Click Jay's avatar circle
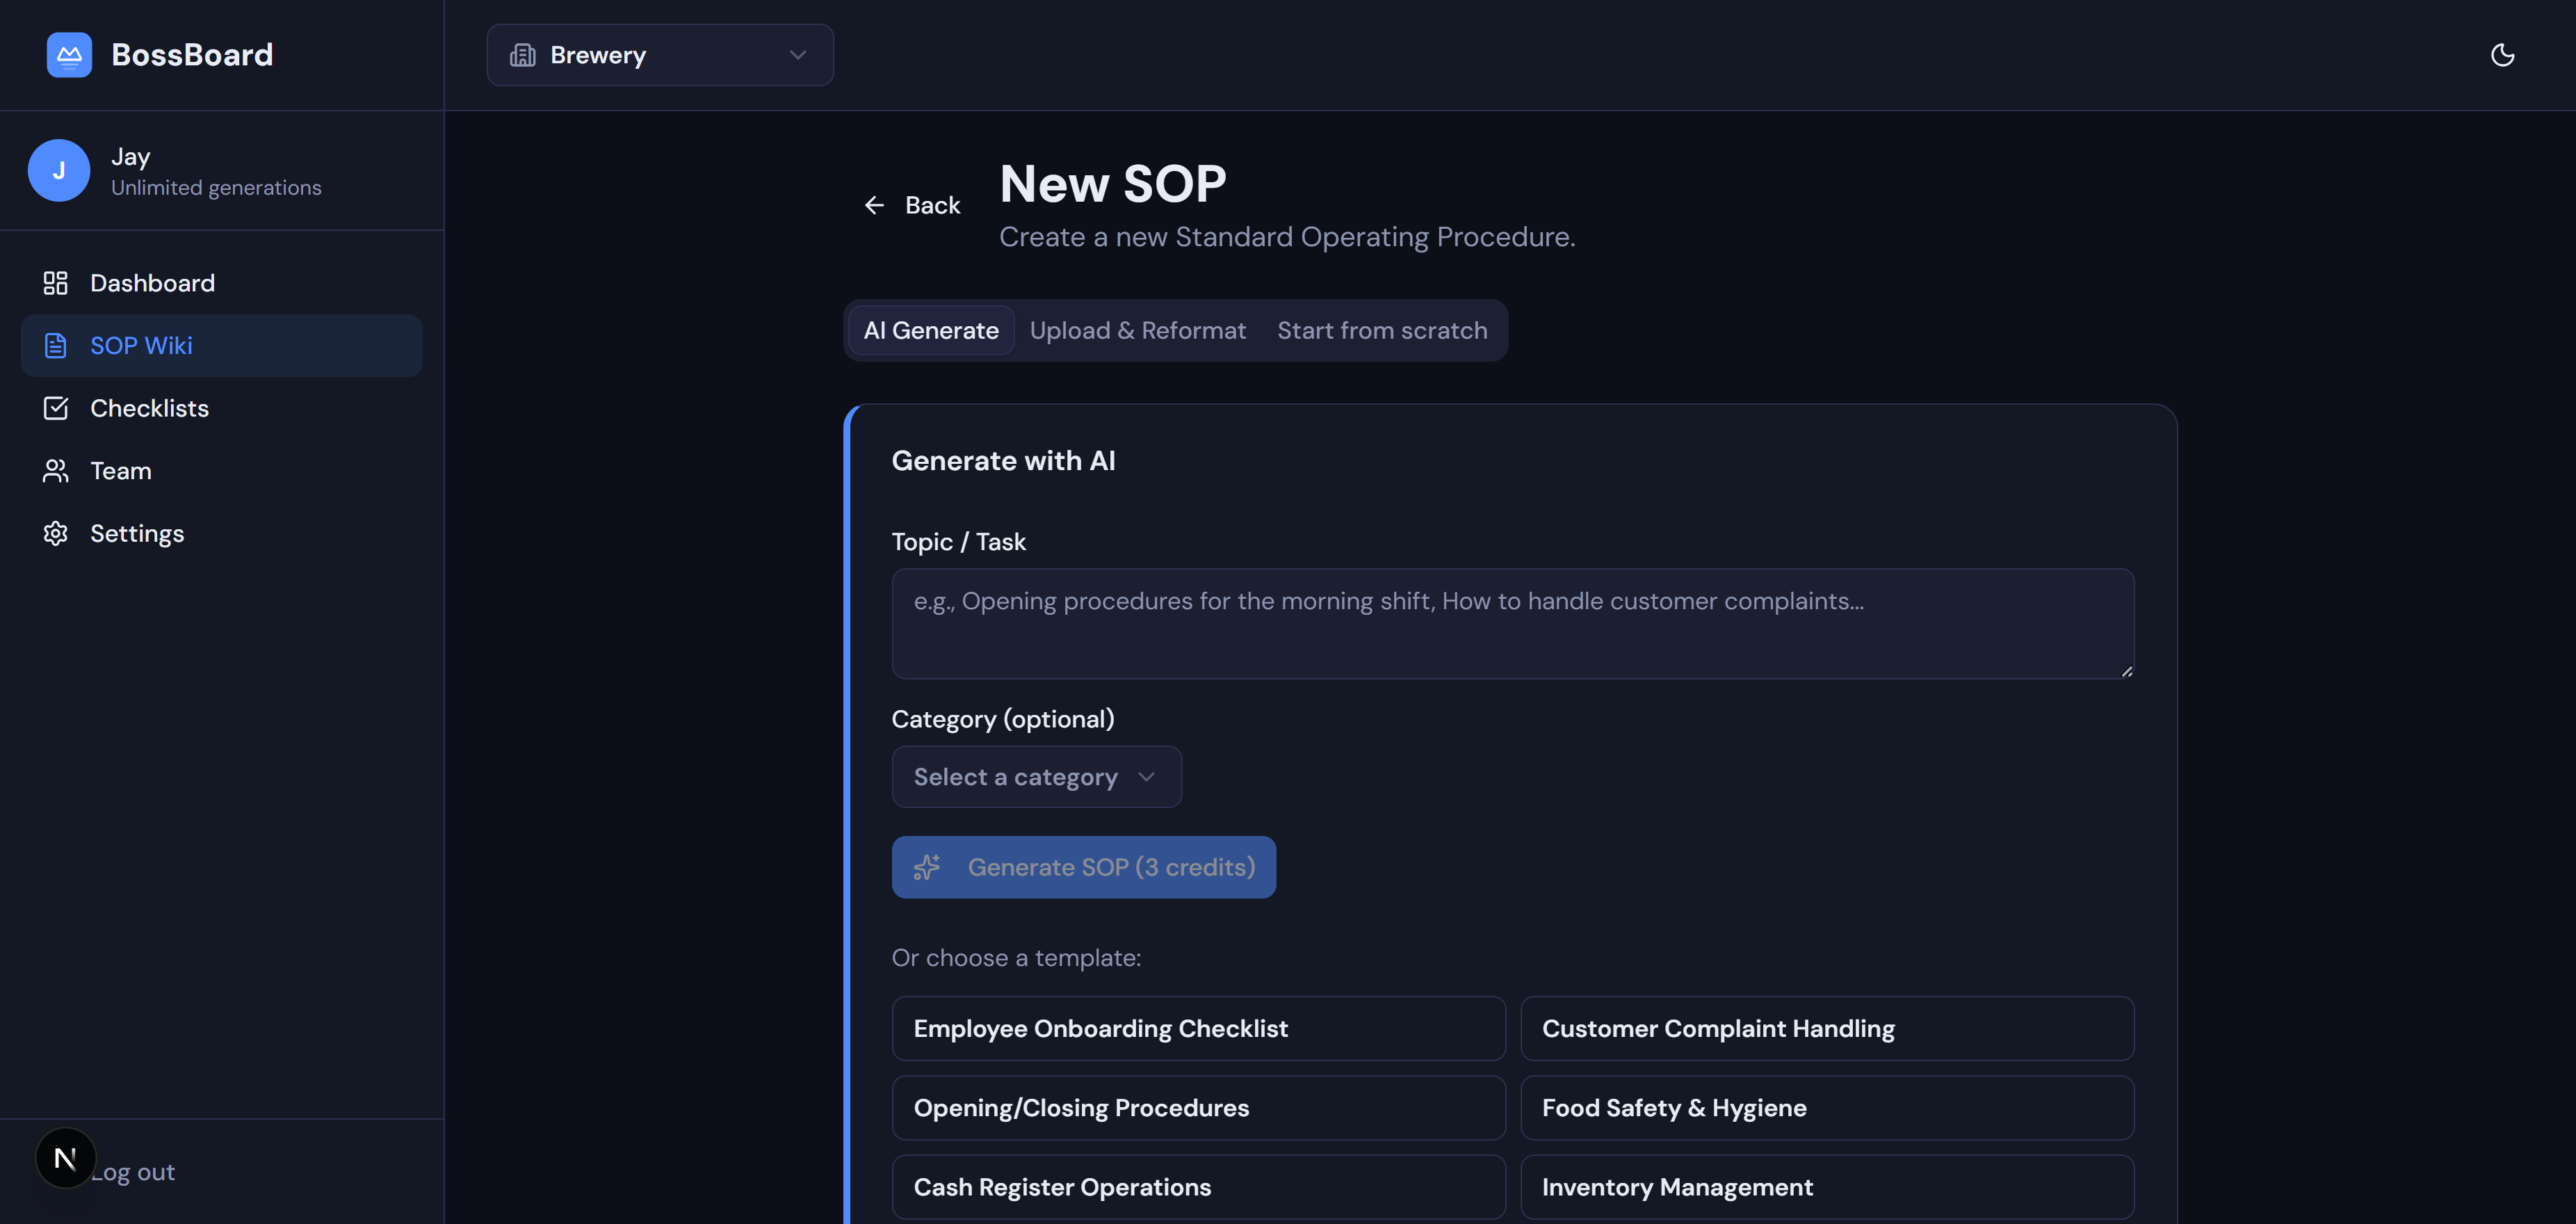 point(59,171)
